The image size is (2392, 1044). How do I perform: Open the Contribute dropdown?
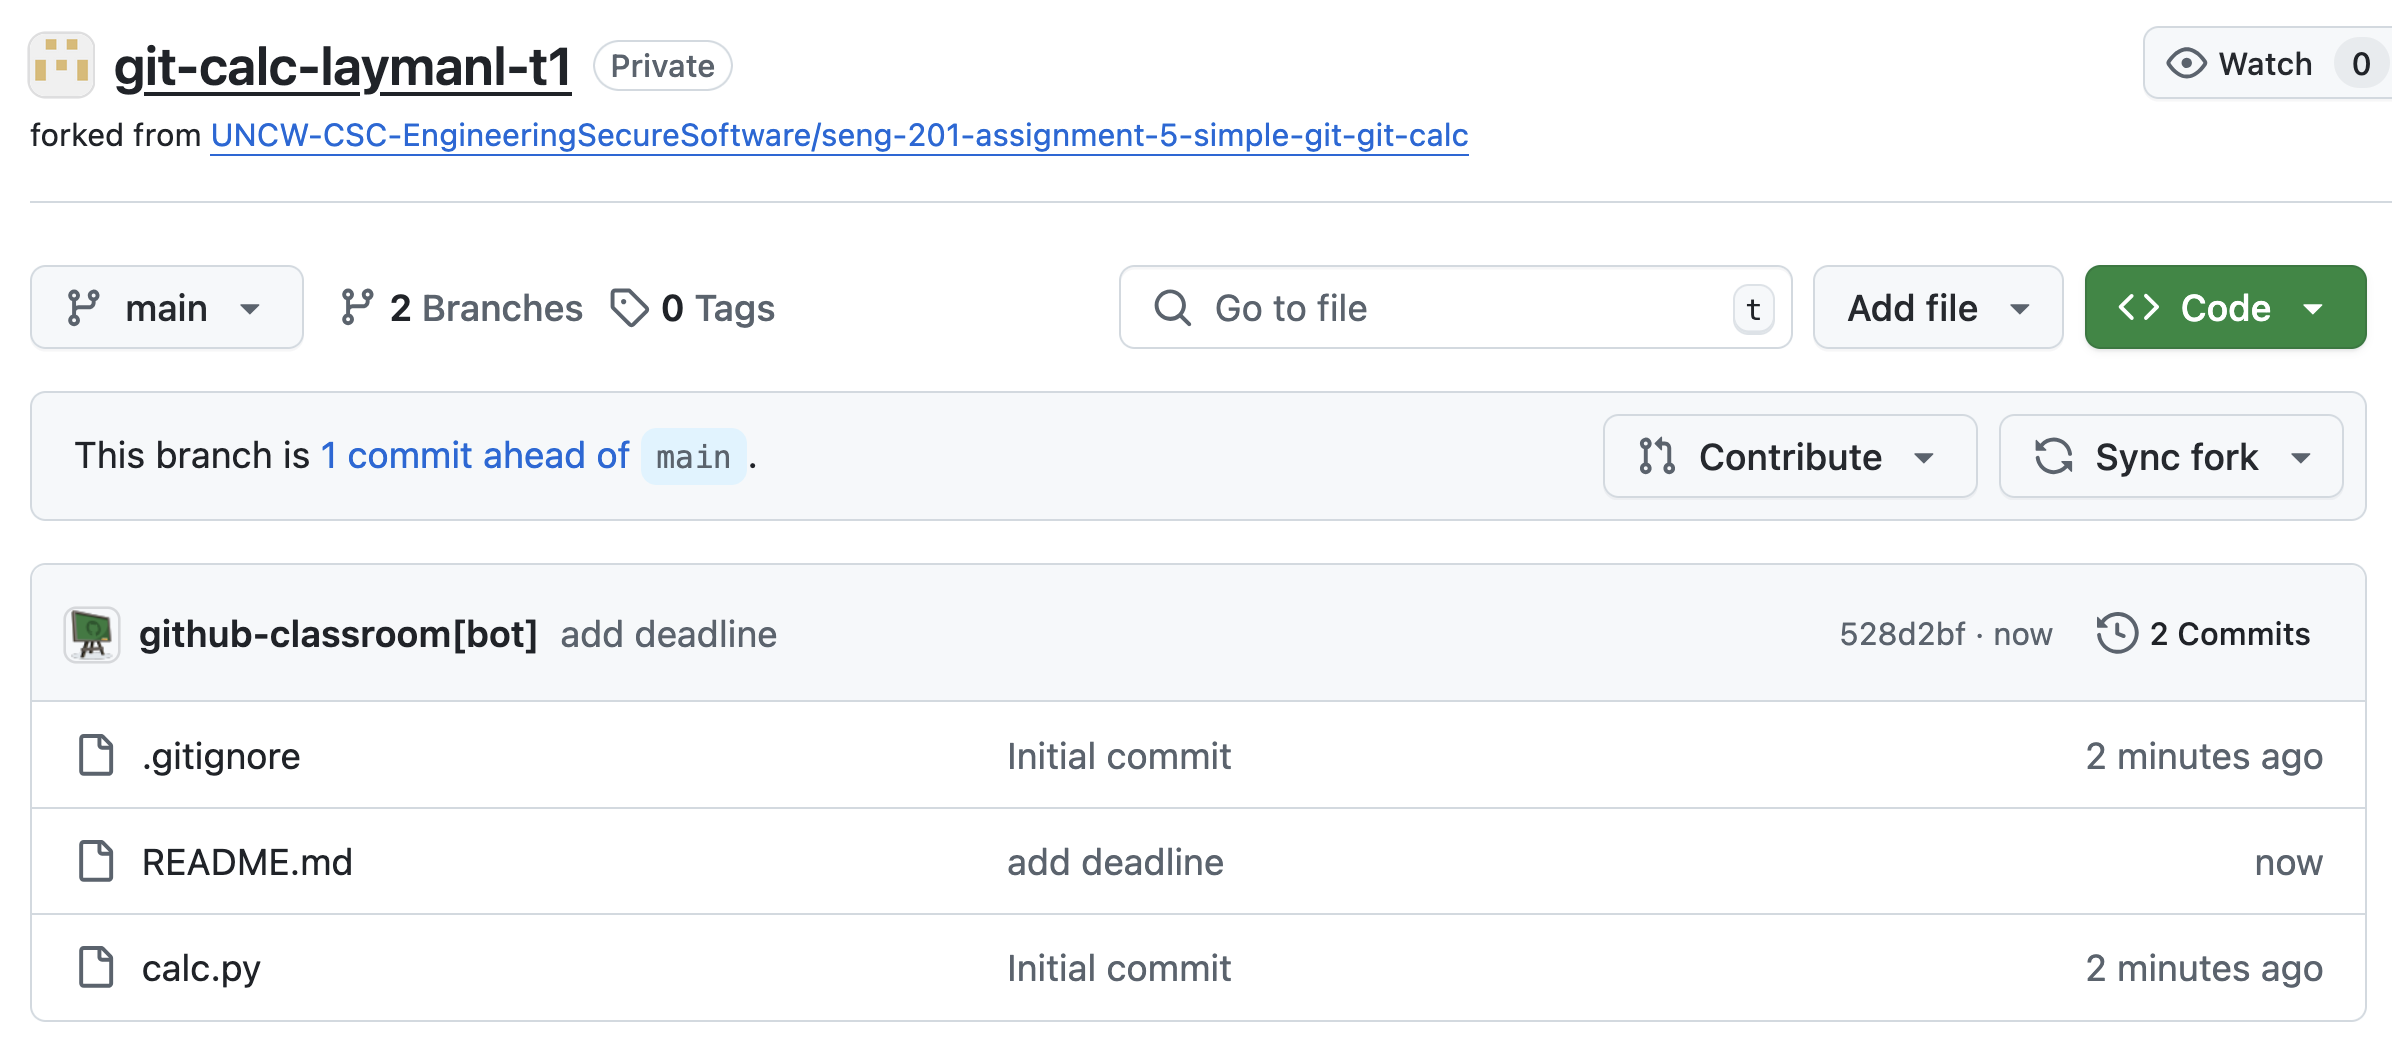[1790, 456]
